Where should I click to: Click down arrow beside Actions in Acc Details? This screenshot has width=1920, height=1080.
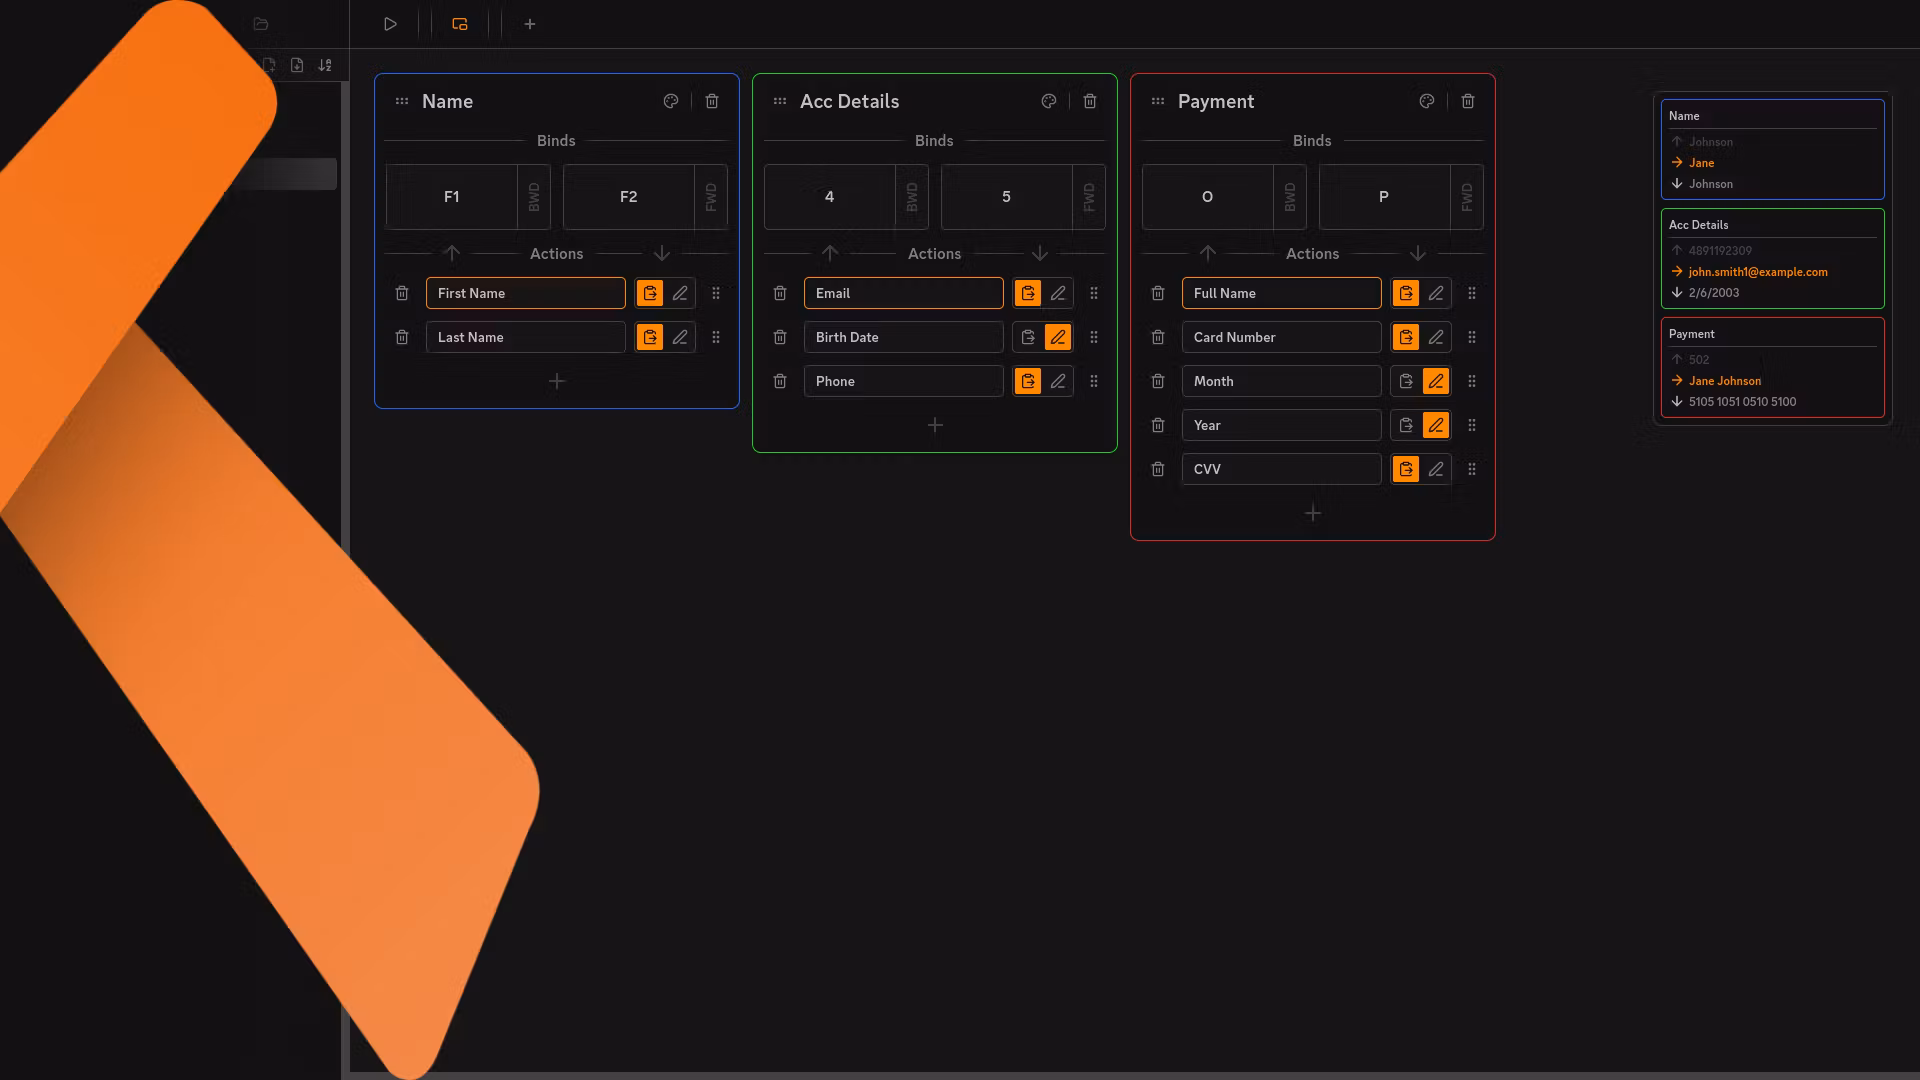[x=1040, y=253]
